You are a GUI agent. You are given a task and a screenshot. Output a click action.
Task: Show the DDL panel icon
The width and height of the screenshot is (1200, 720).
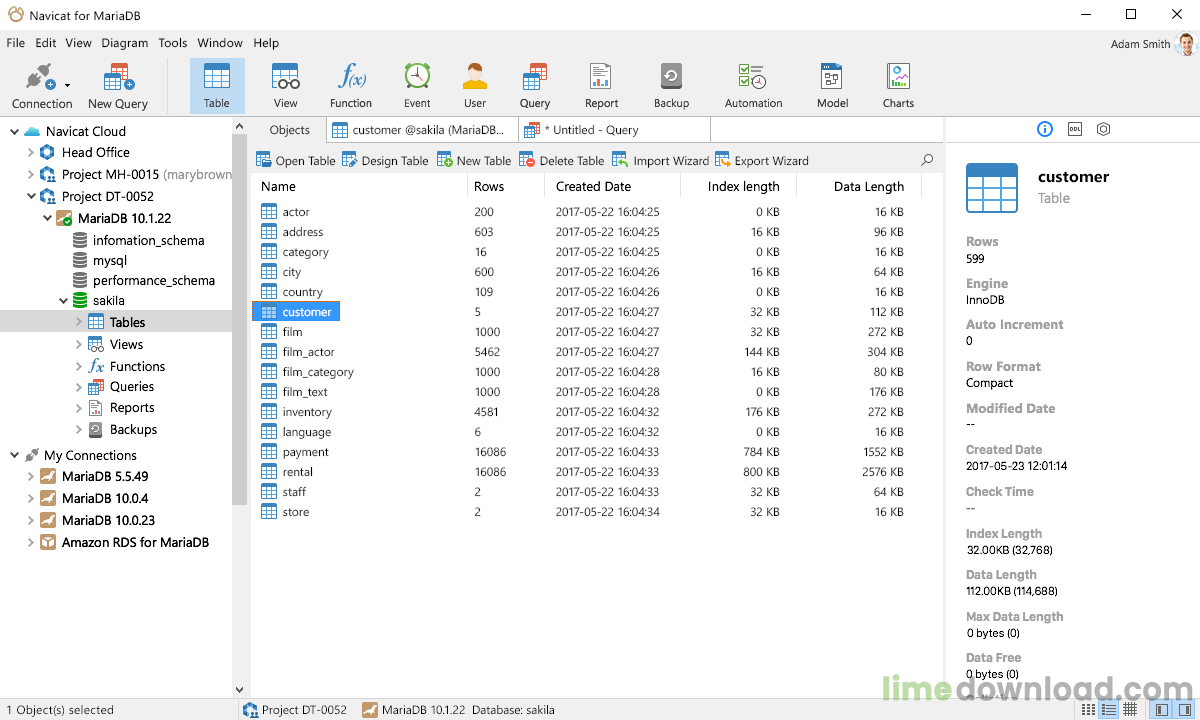[x=1075, y=129]
